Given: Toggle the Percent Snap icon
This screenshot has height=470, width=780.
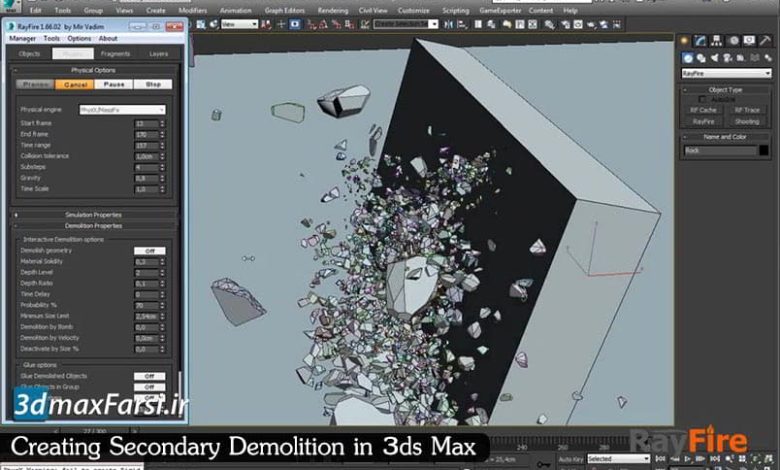Looking at the screenshot, I should tap(337, 24).
